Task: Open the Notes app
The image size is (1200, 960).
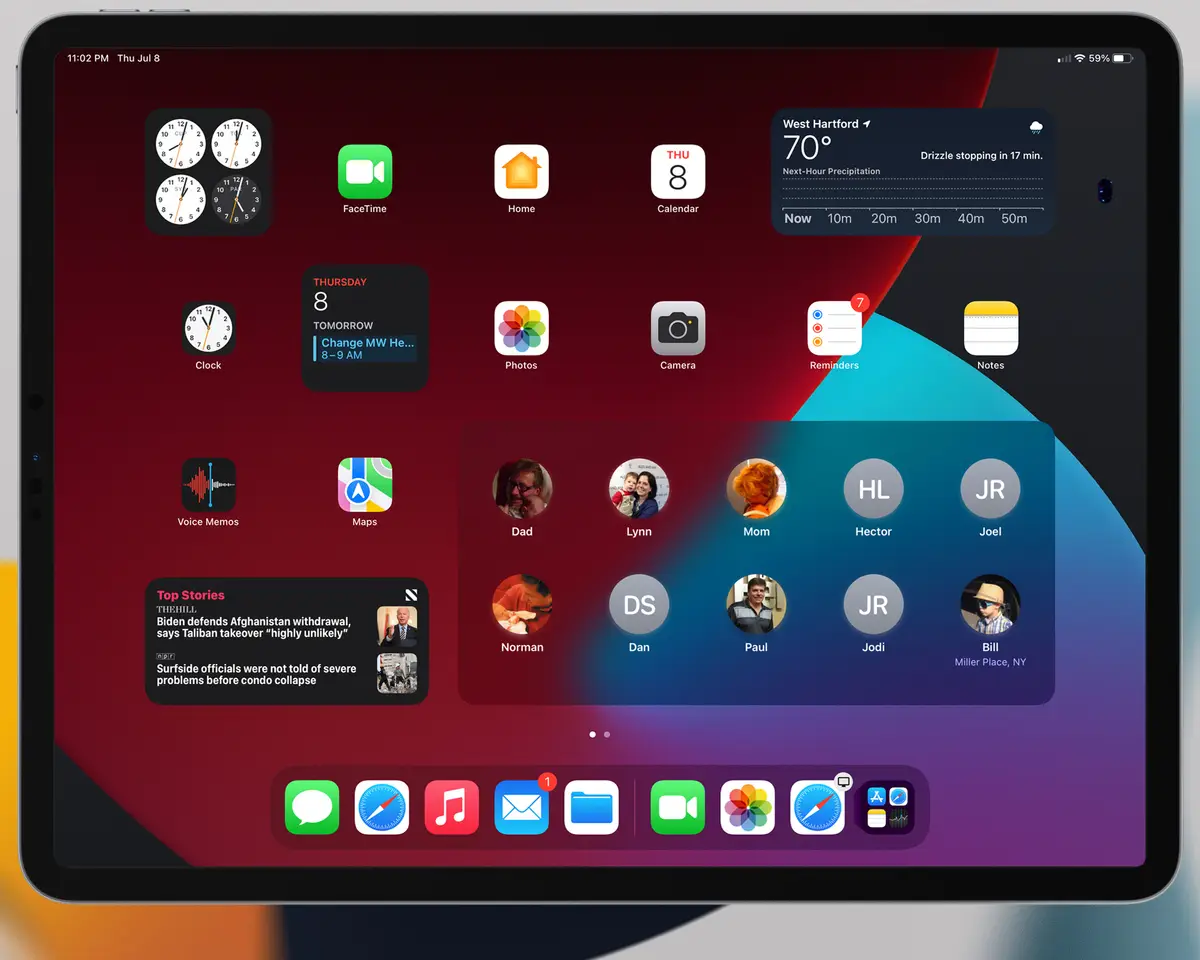Action: (x=991, y=328)
